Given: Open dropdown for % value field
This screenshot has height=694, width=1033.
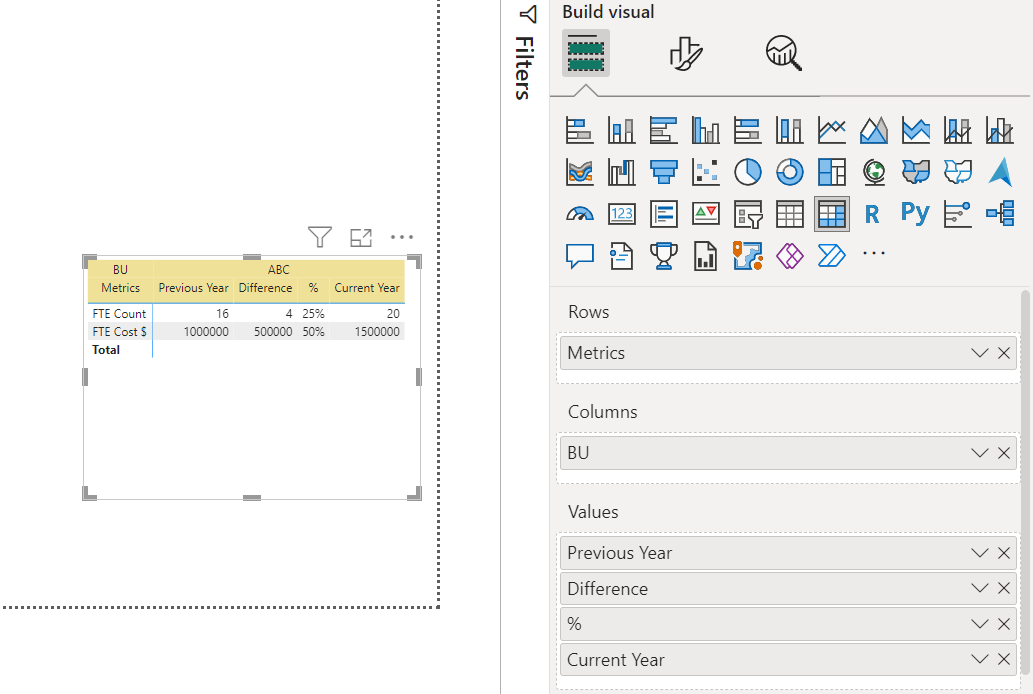Looking at the screenshot, I should (x=980, y=623).
